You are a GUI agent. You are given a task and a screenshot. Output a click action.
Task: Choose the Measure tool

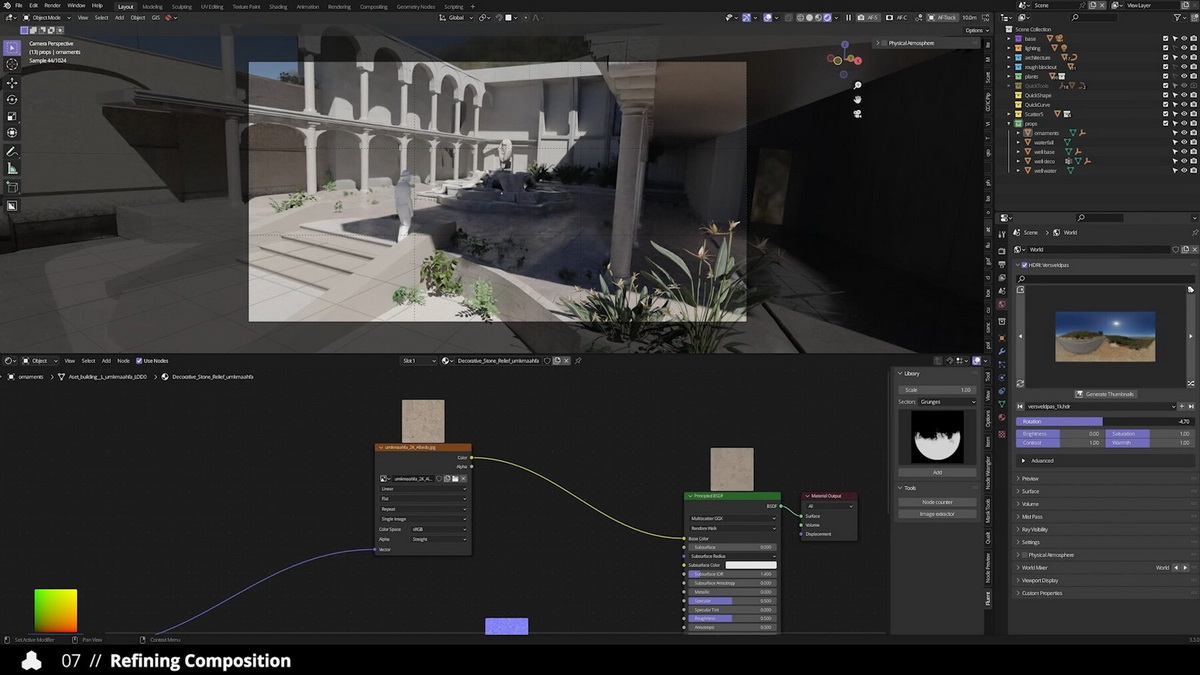12,169
